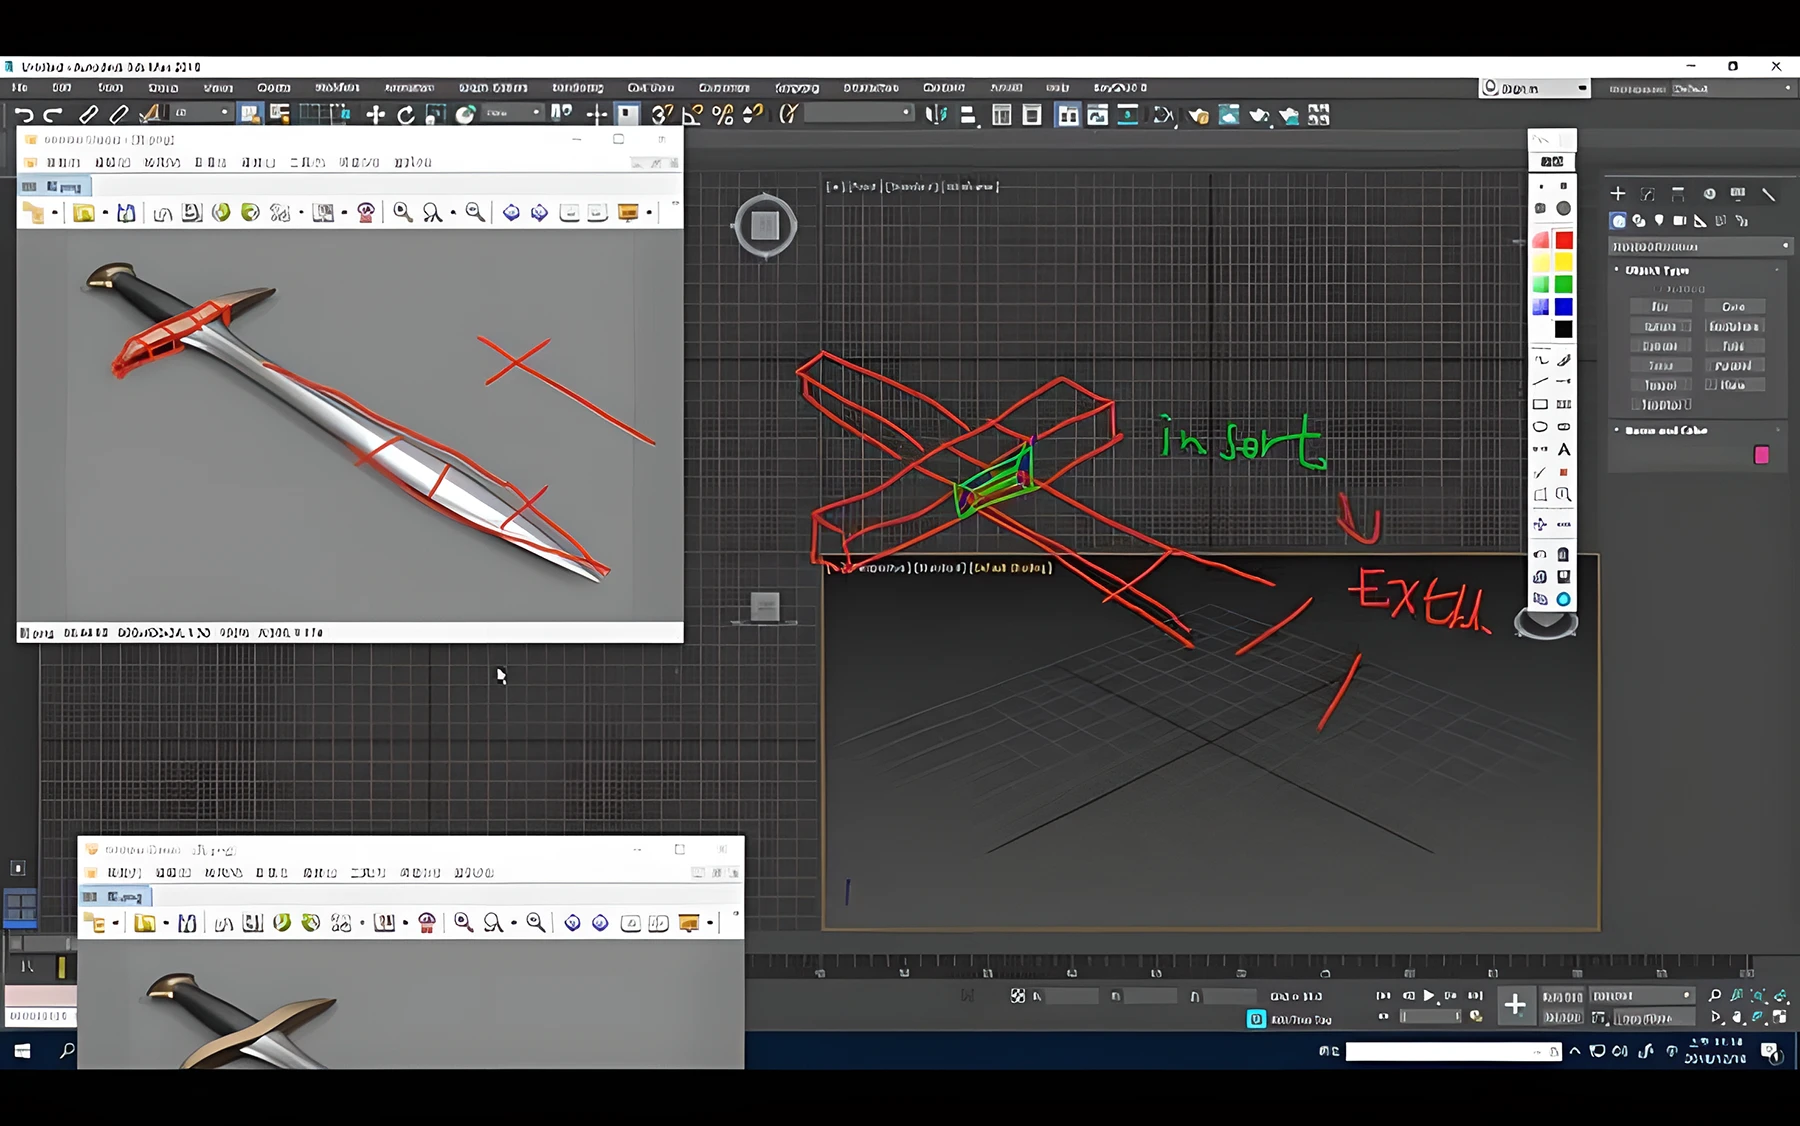Click the Cone button in Object Type
The width and height of the screenshot is (1800, 1126).
(x=1734, y=307)
